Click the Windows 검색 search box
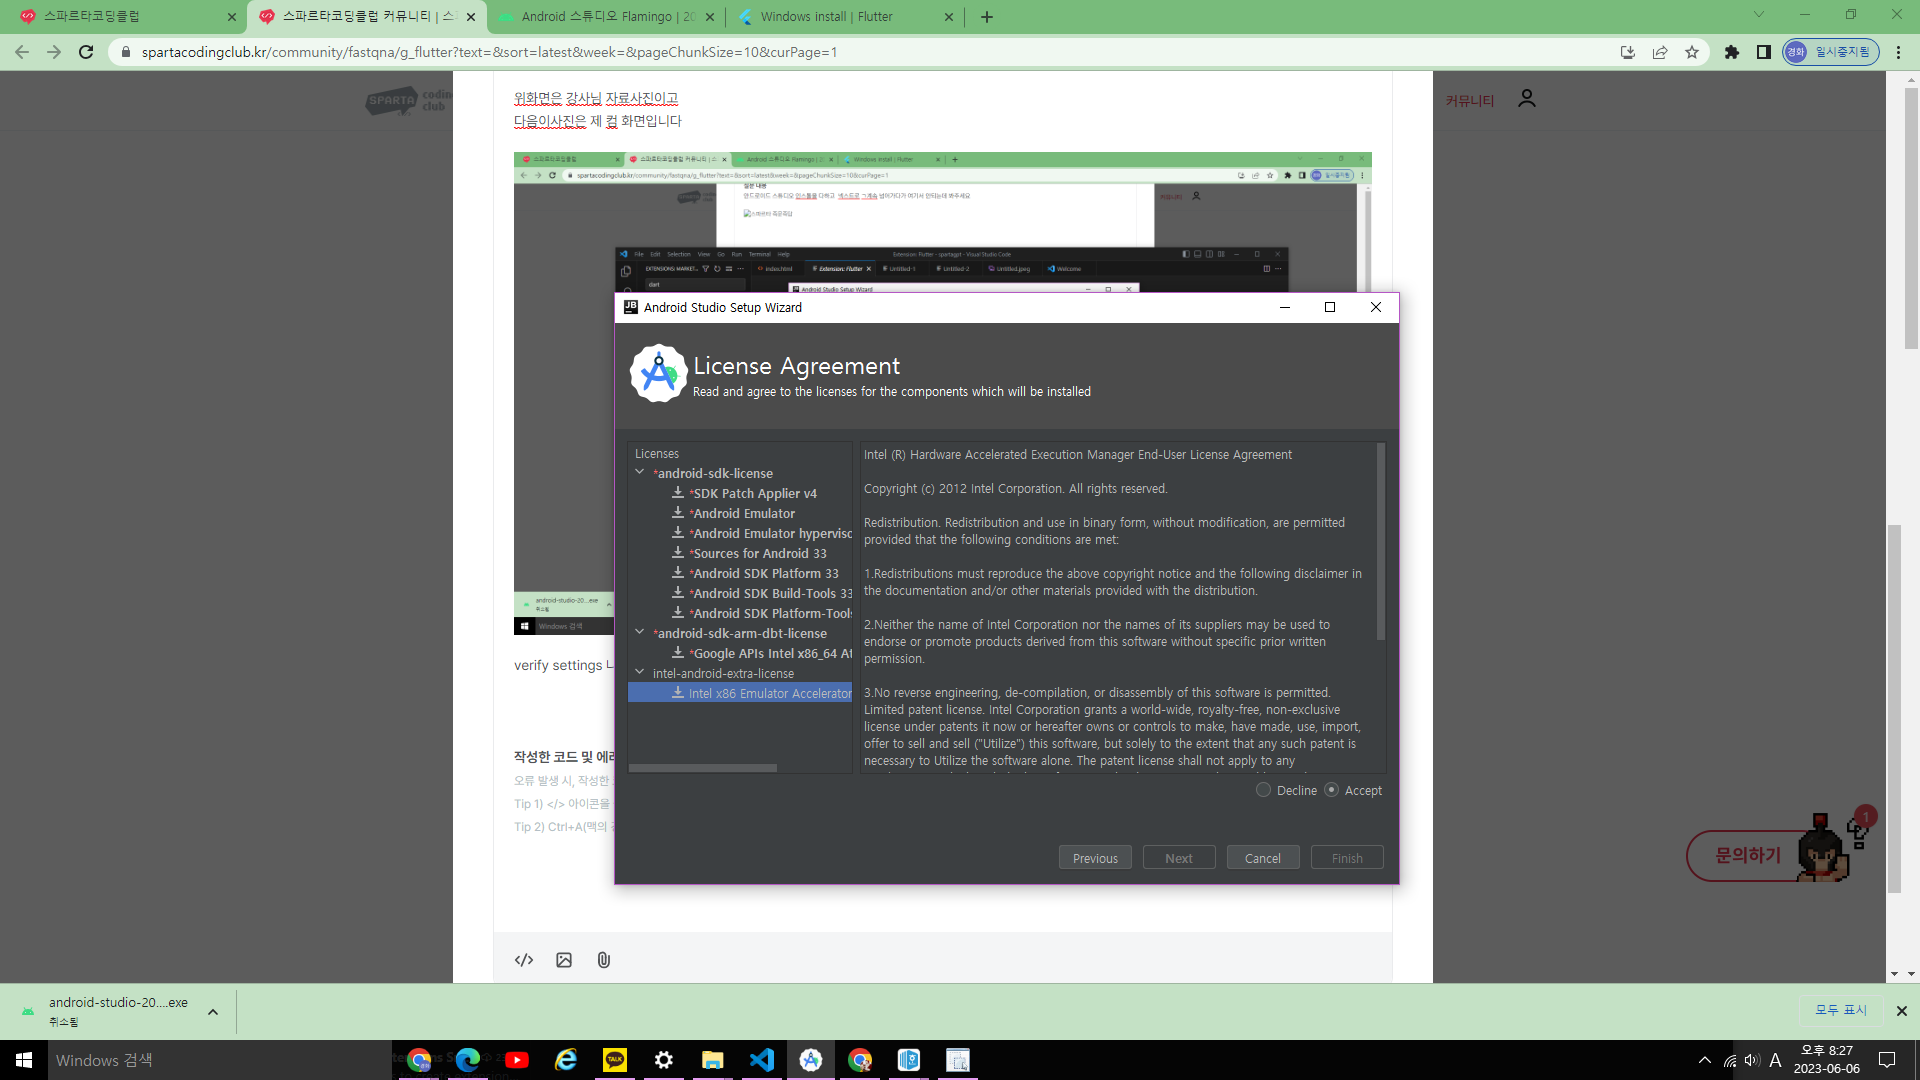The image size is (1920, 1080). (x=220, y=1060)
